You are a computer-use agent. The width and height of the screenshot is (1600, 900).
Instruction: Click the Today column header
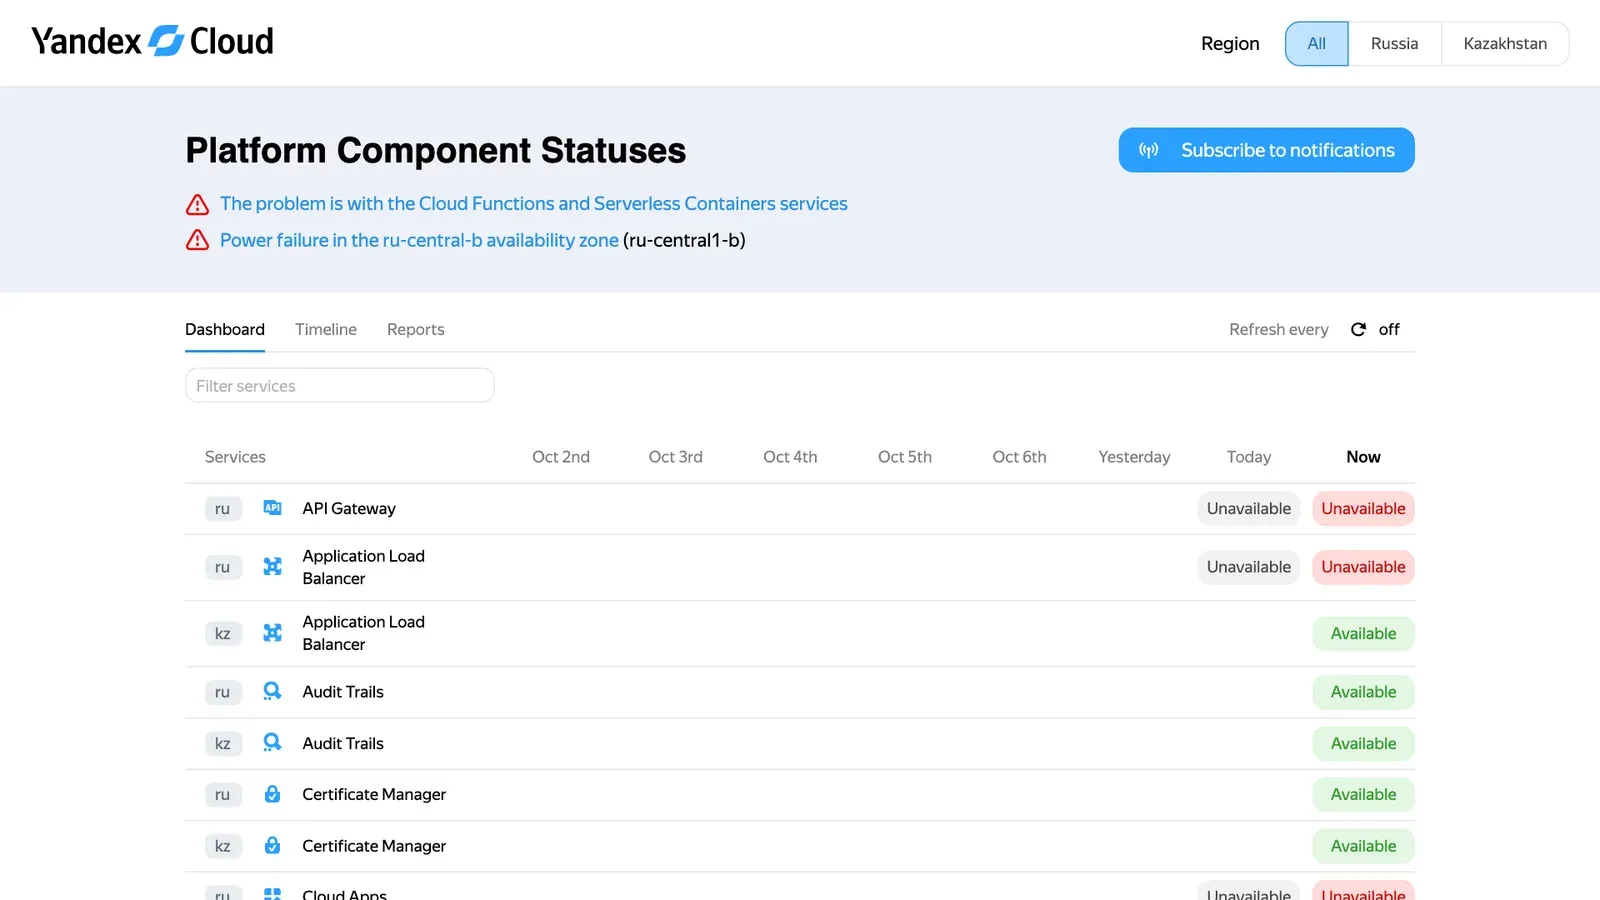click(1249, 457)
